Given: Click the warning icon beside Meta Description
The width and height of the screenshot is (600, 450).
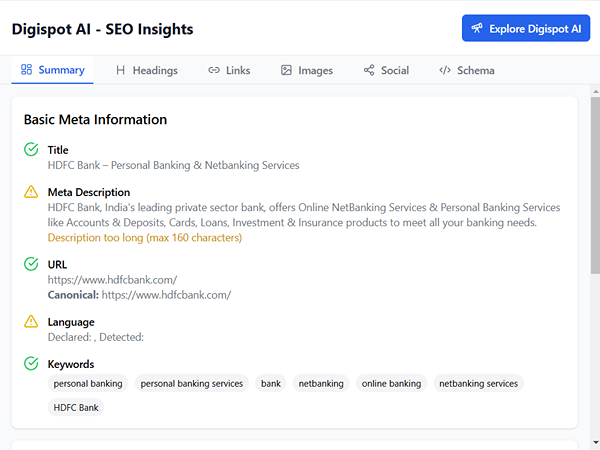Looking at the screenshot, I should click(31, 191).
